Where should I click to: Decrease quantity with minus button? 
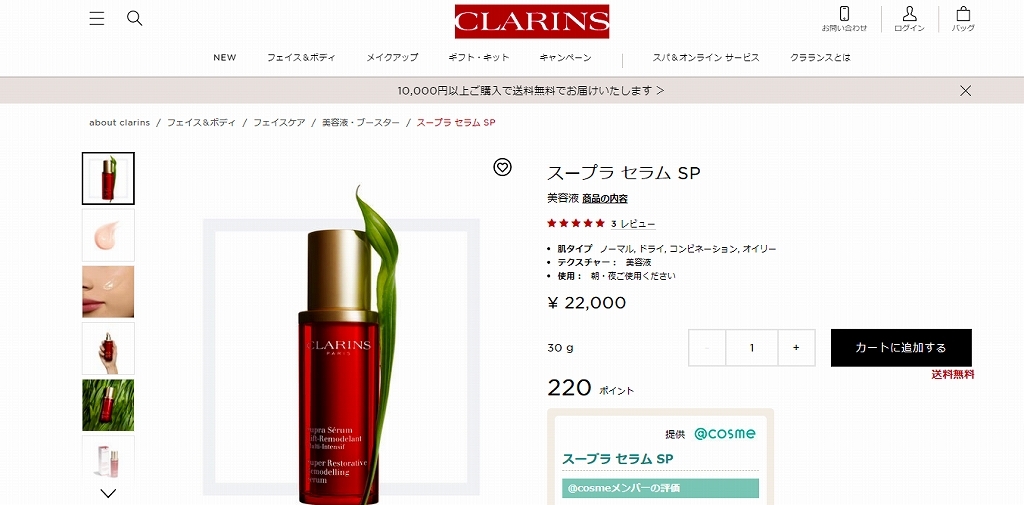click(707, 348)
